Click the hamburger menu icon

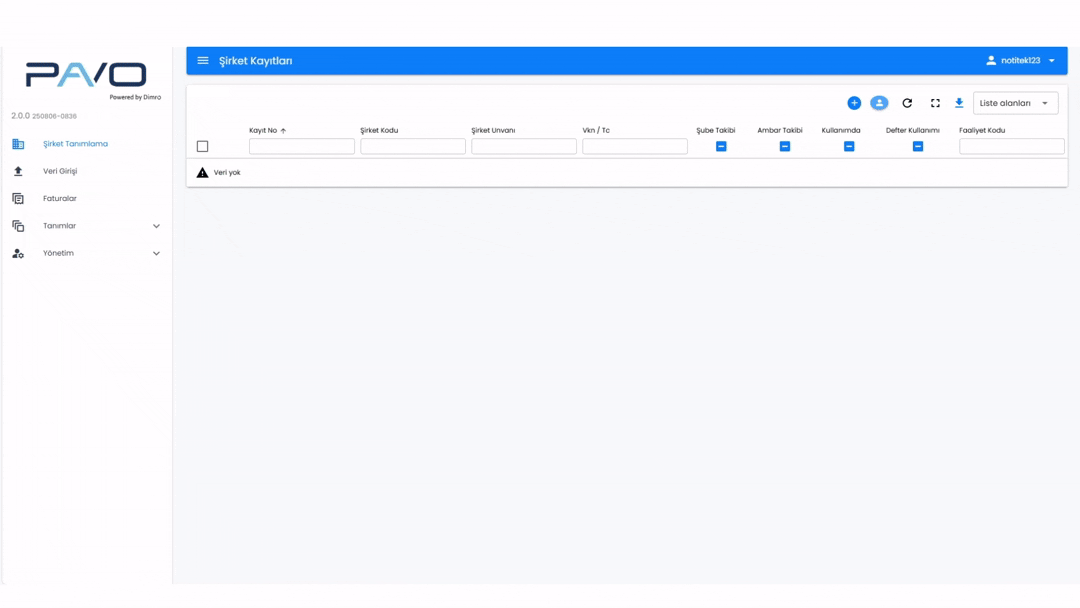pyautogui.click(x=203, y=61)
